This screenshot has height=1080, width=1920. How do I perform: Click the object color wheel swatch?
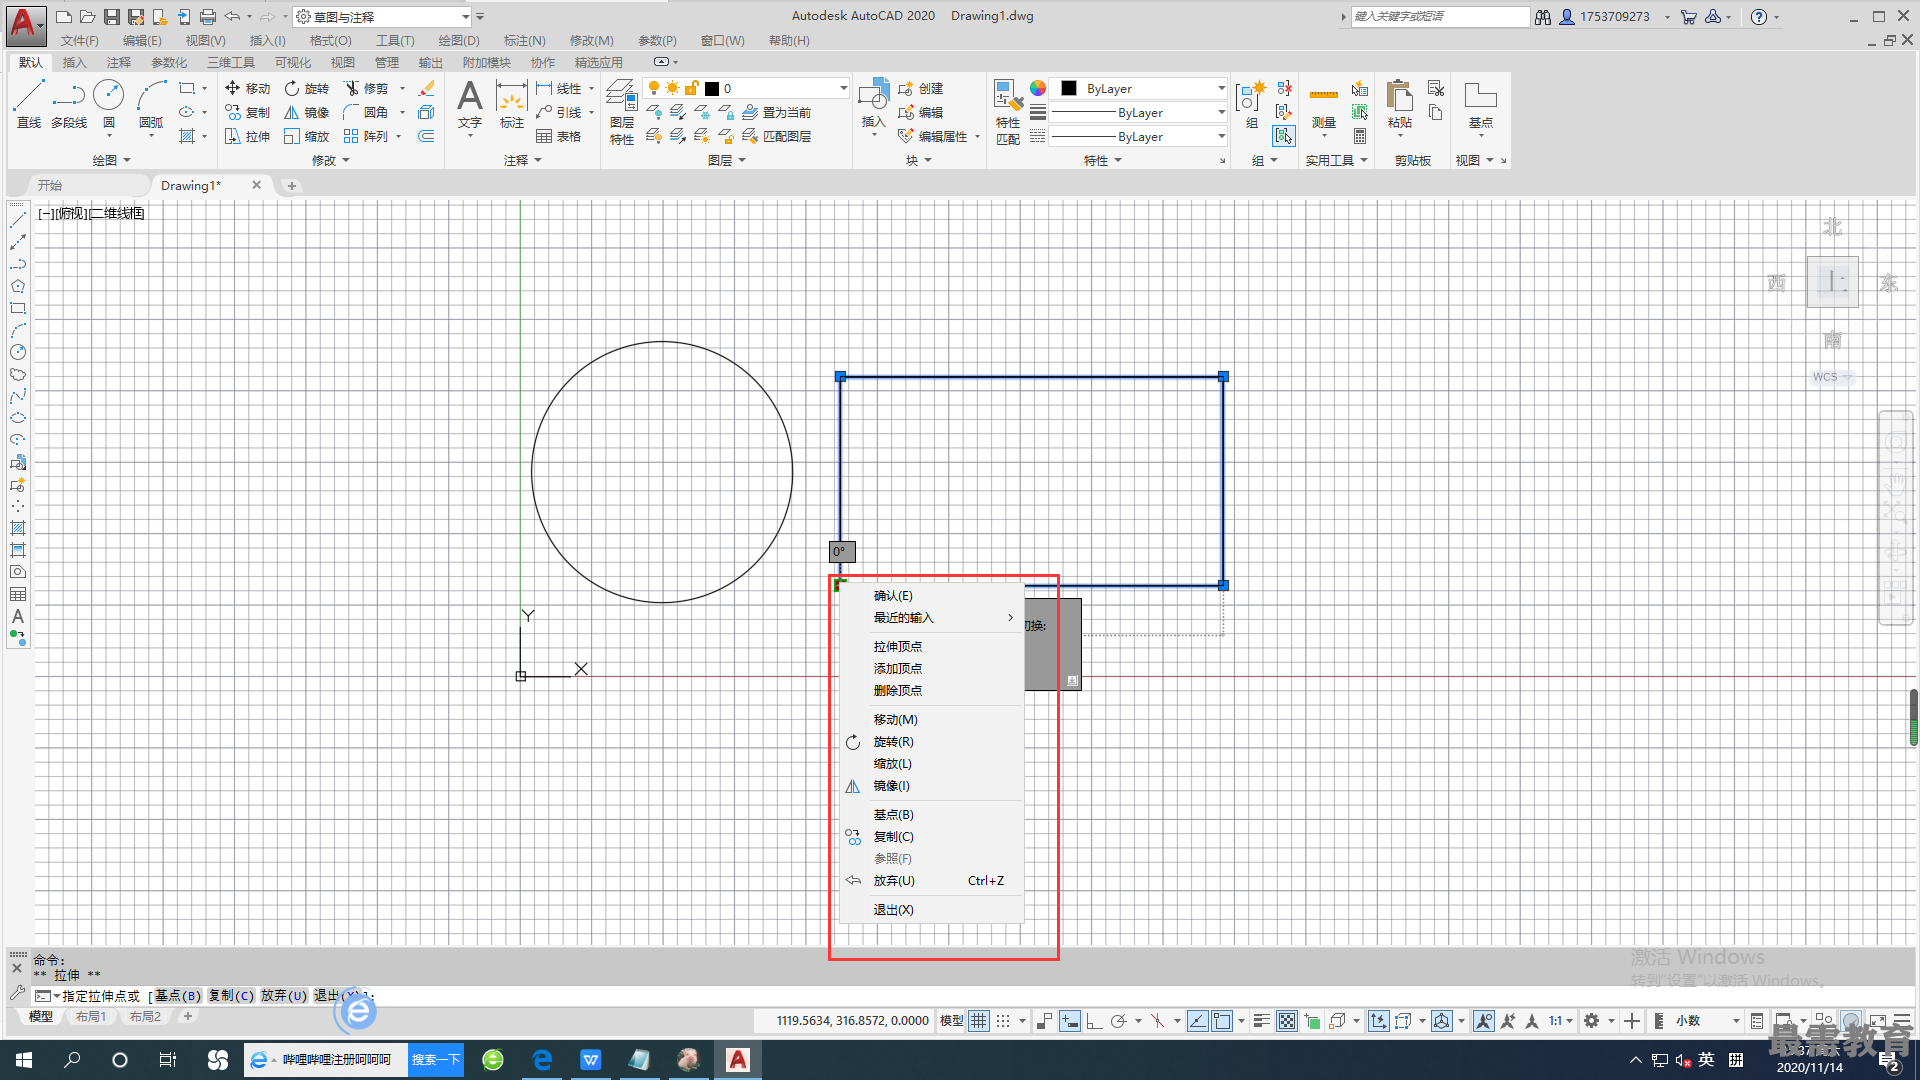[1038, 88]
